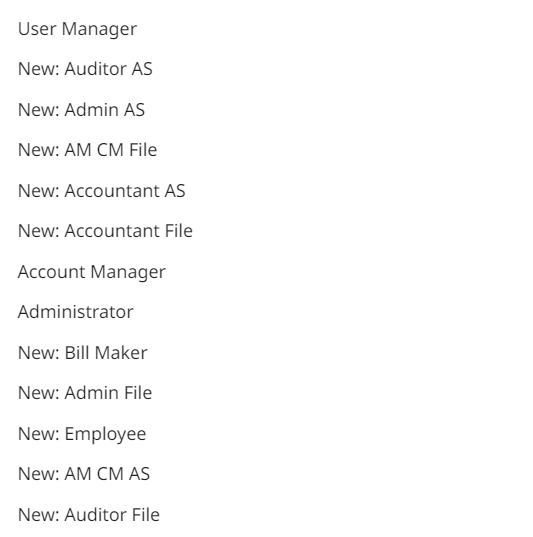Click the Employee text label
This screenshot has width=533, height=537.
click(106, 435)
